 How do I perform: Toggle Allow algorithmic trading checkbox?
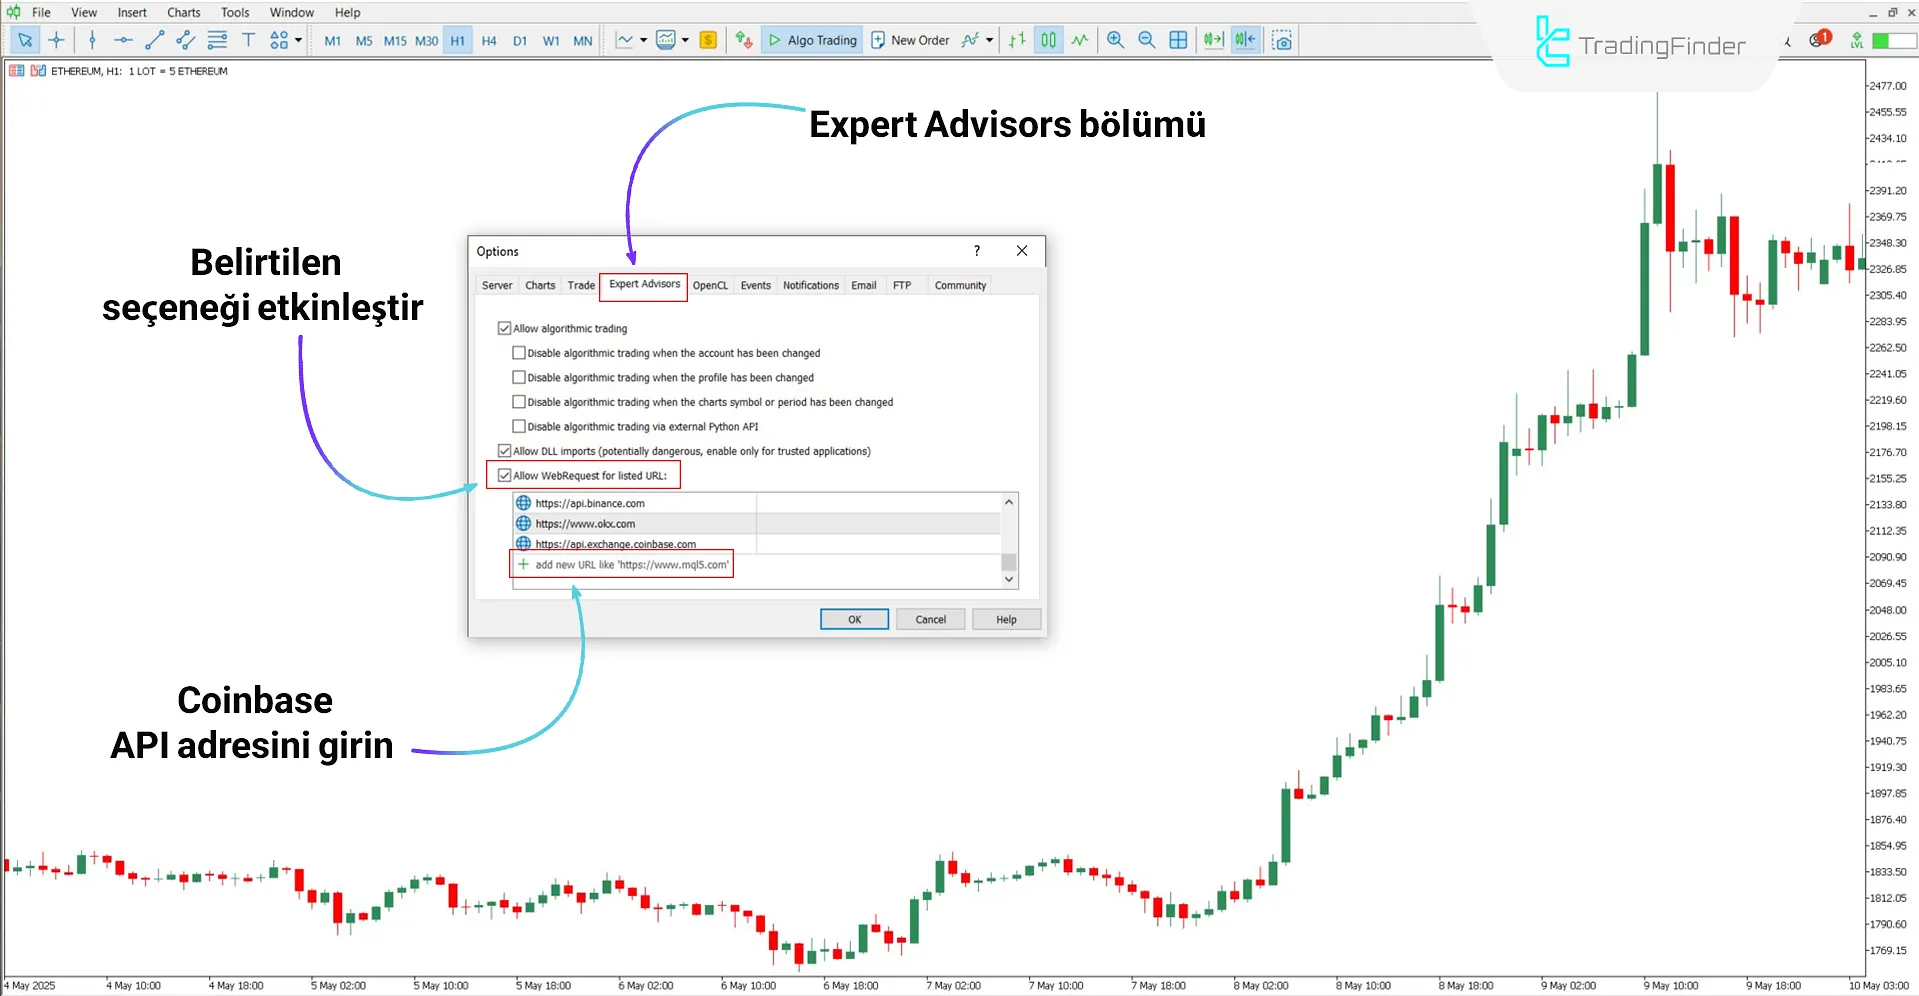[505, 328]
